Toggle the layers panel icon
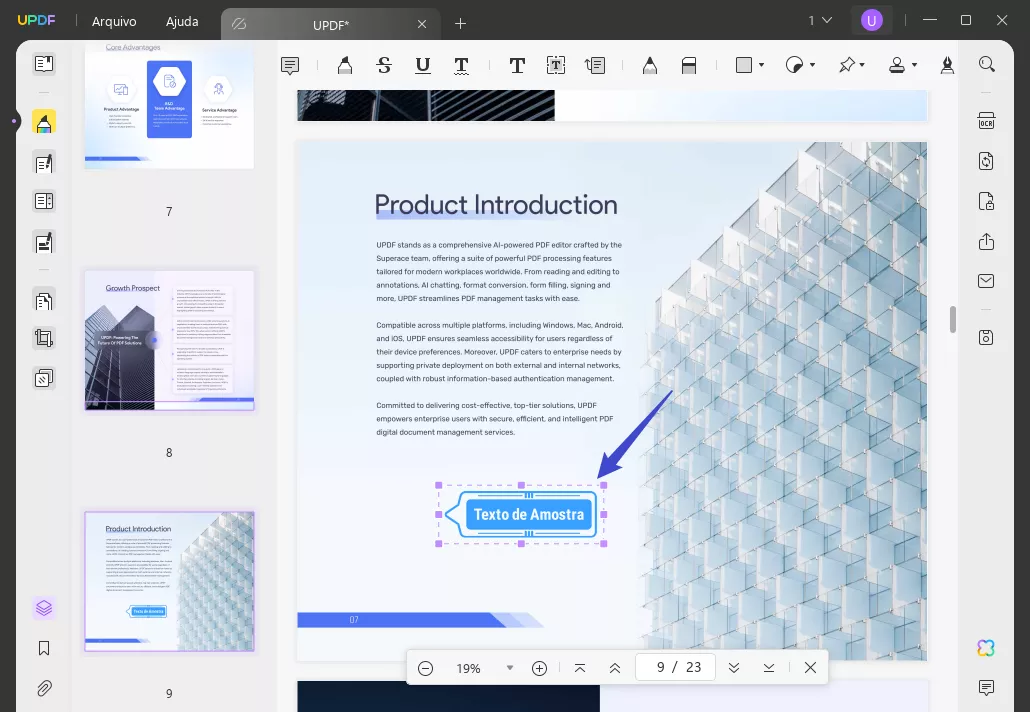1030x712 pixels. (44, 608)
